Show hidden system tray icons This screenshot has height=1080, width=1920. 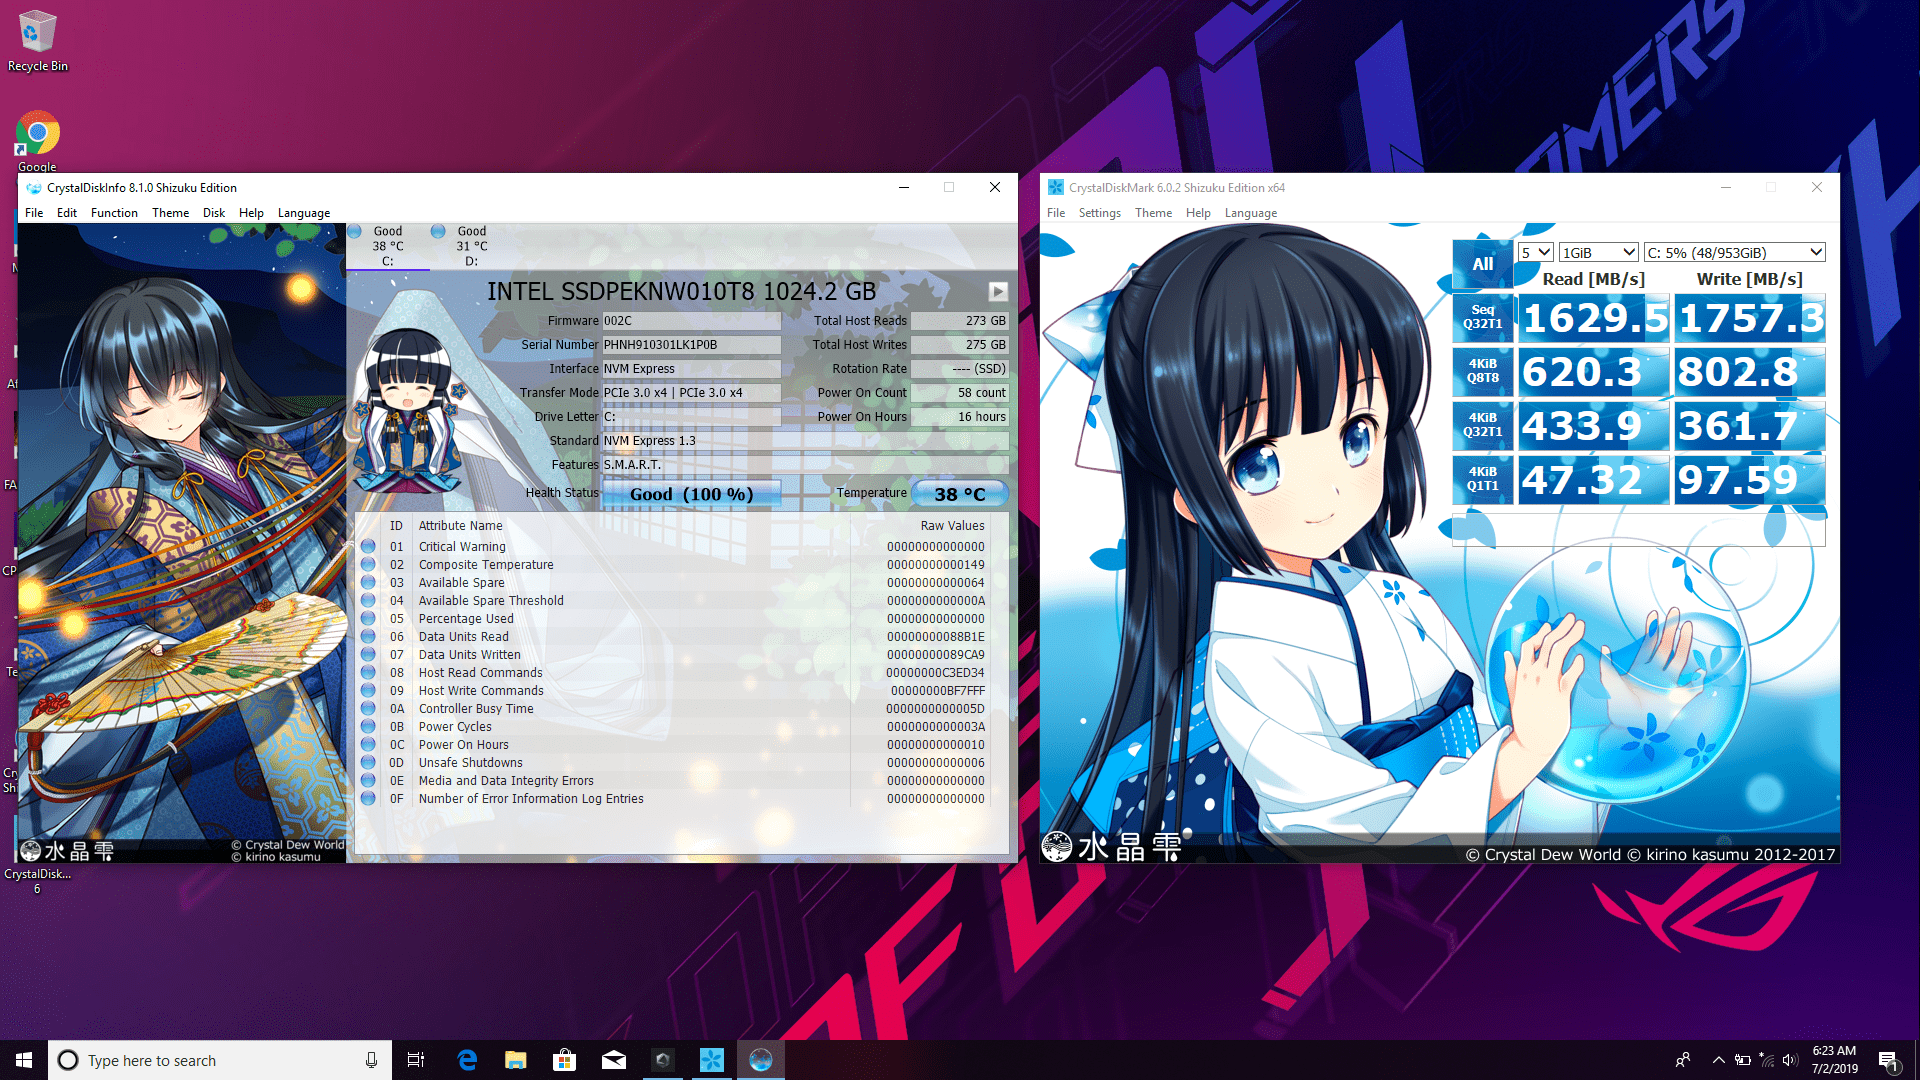[1718, 1060]
